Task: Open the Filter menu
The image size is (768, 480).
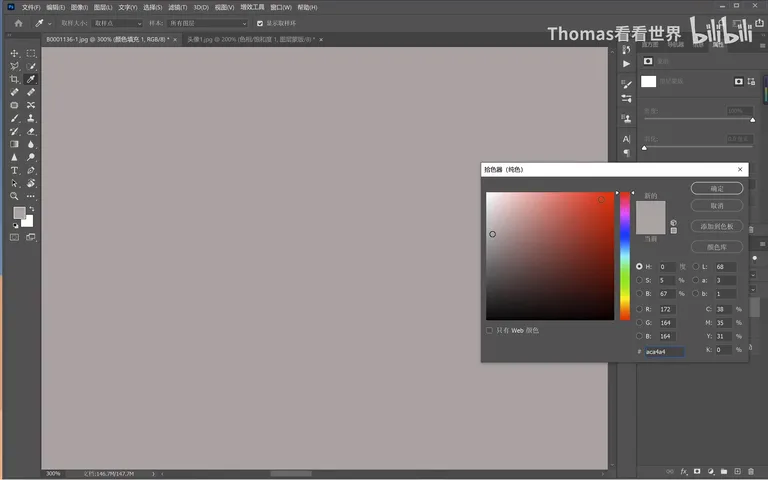Action: point(177,7)
